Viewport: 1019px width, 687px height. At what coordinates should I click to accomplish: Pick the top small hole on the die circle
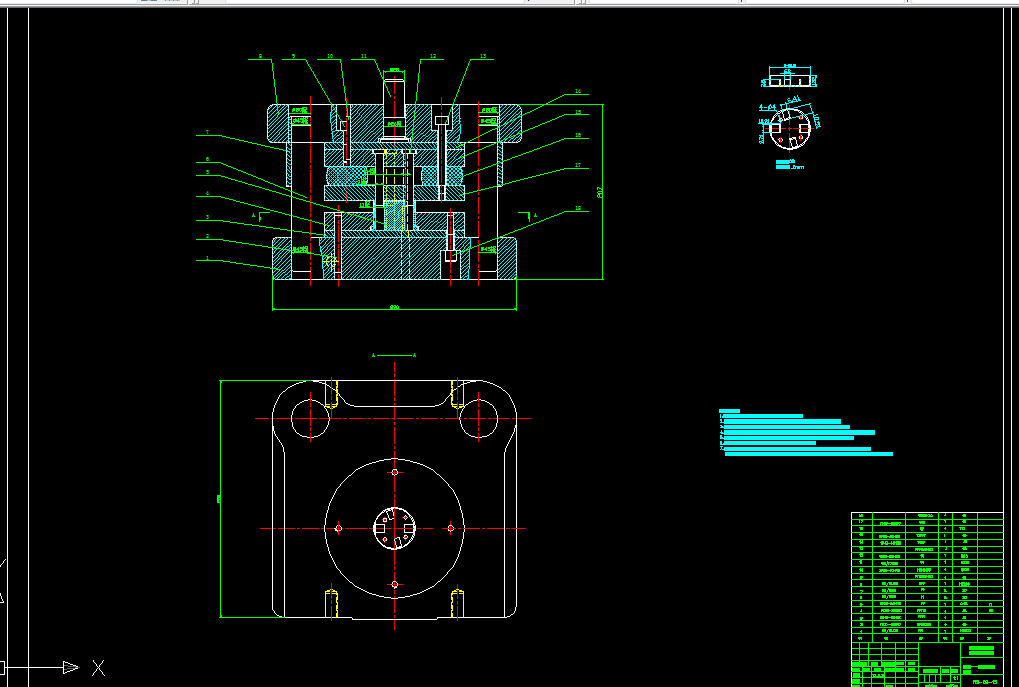click(x=394, y=472)
